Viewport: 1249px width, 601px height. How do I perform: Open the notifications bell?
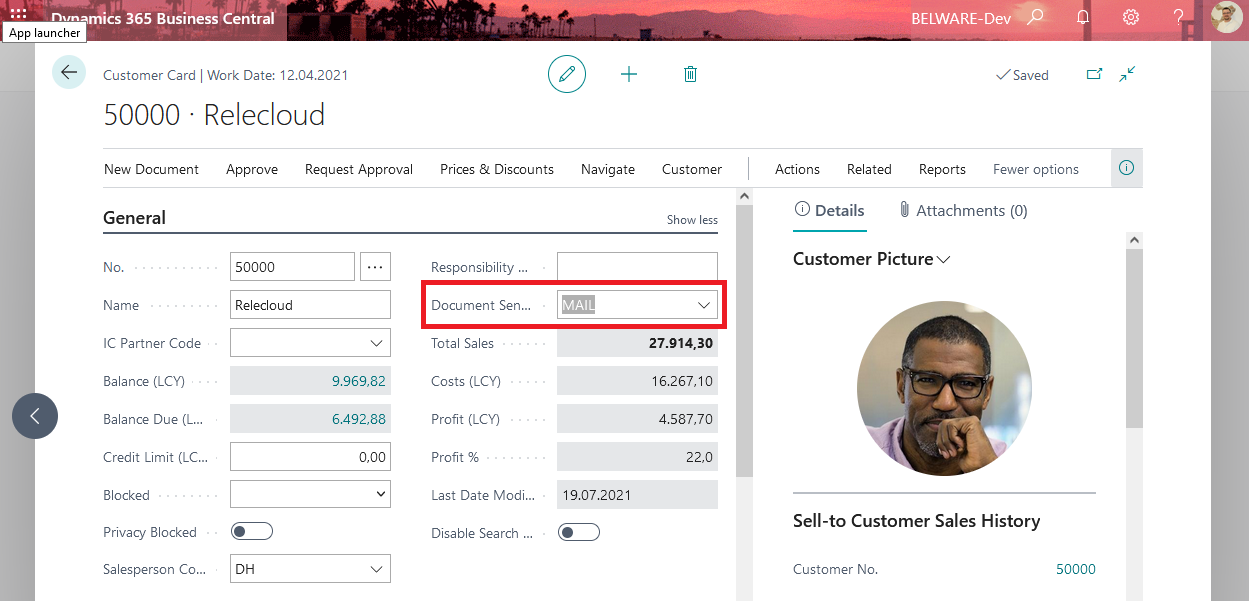[1083, 17]
